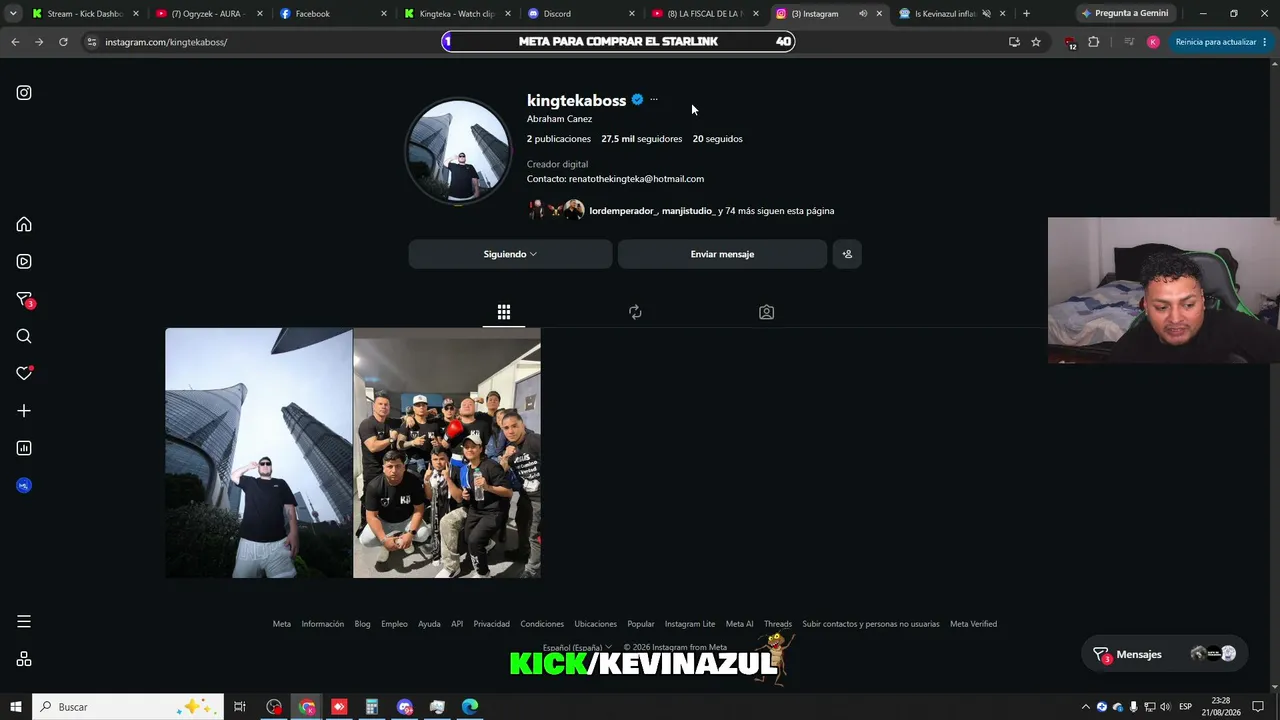This screenshot has width=1280, height=720.
Task: Open Microsoft Edge from the taskbar
Action: click(470, 707)
